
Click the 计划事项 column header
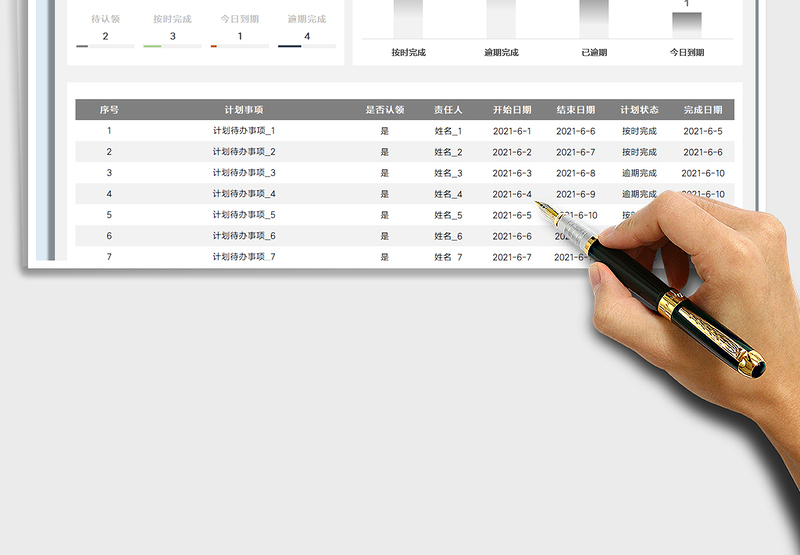point(244,110)
